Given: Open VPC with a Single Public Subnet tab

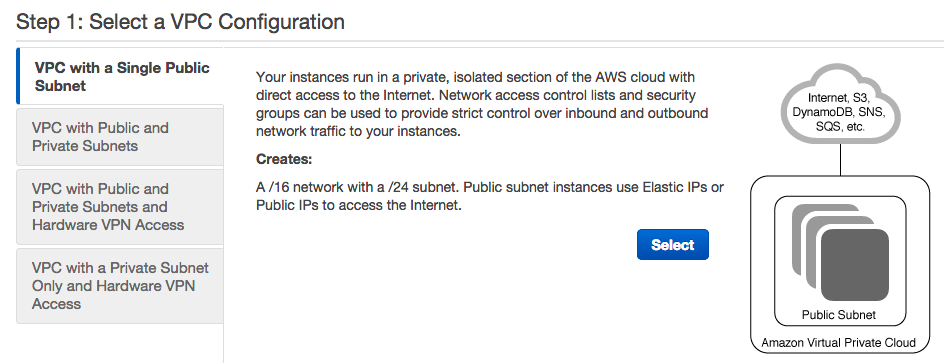Looking at the screenshot, I should point(120,76).
